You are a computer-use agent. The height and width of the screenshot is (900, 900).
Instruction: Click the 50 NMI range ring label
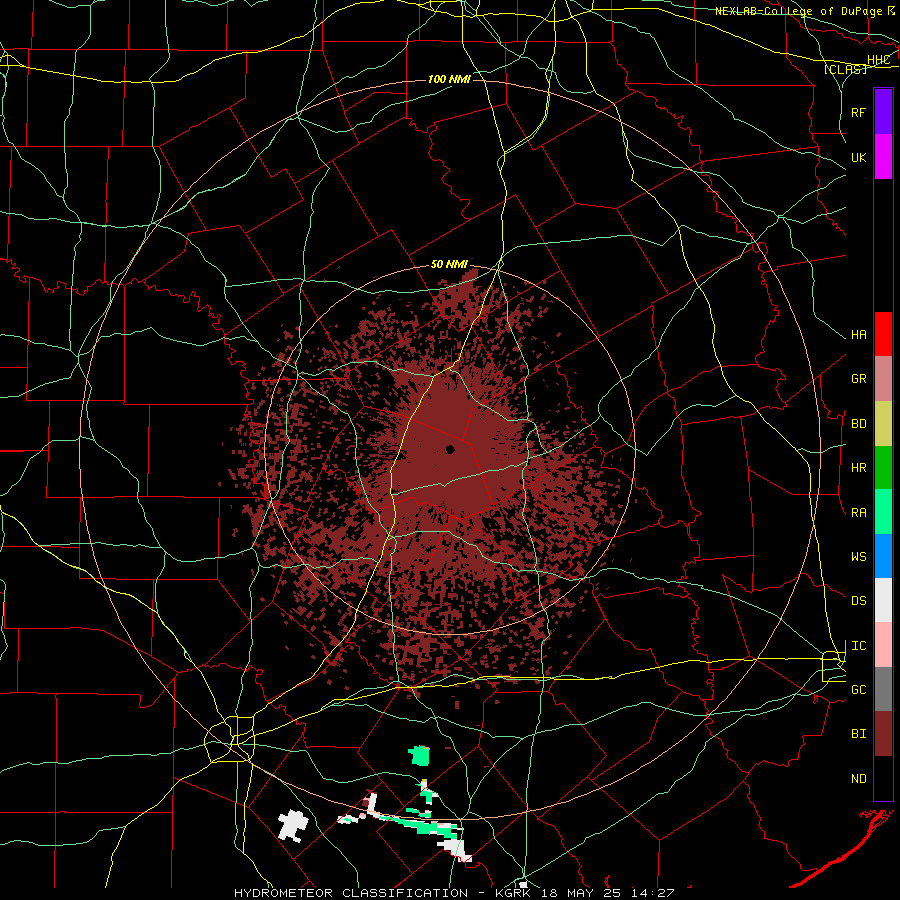[449, 264]
